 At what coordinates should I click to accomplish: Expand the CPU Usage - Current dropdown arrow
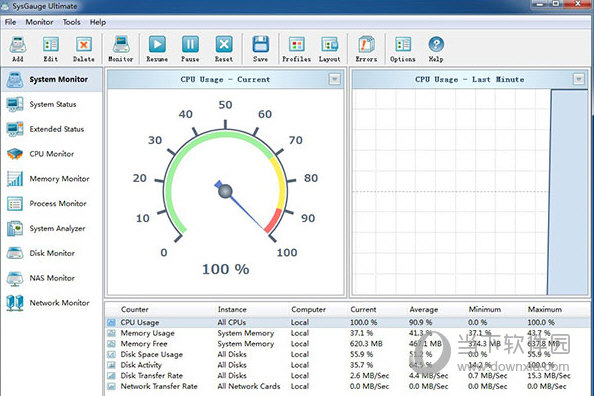coord(334,79)
